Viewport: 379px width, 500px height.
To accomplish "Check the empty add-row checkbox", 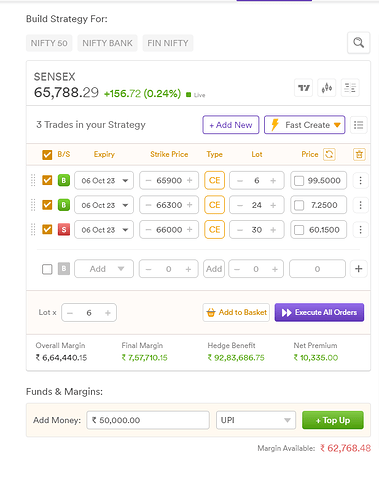I will click(x=47, y=269).
